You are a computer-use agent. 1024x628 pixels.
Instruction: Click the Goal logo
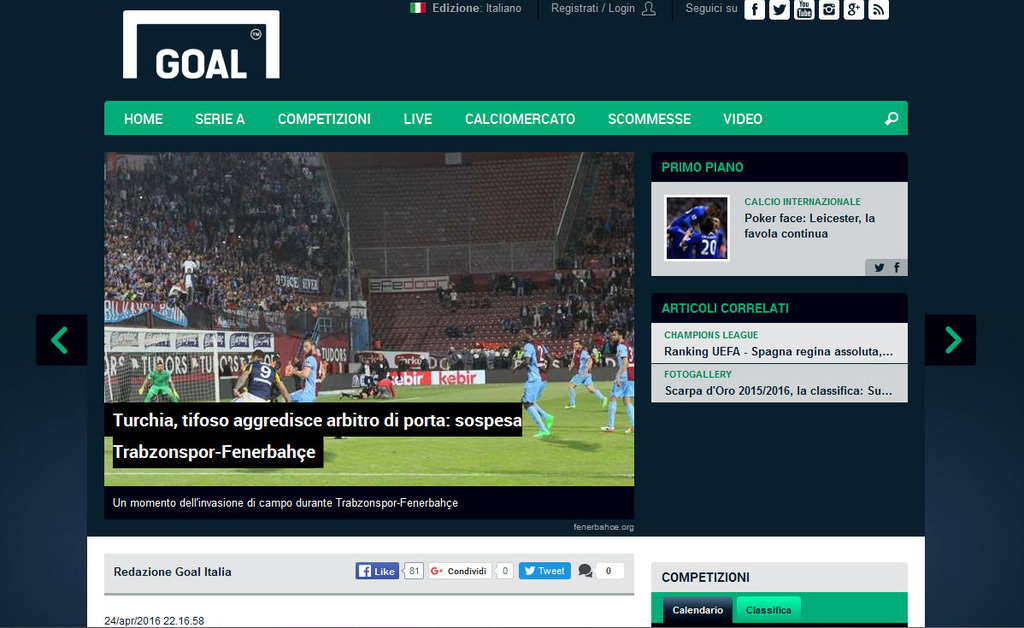pos(201,46)
